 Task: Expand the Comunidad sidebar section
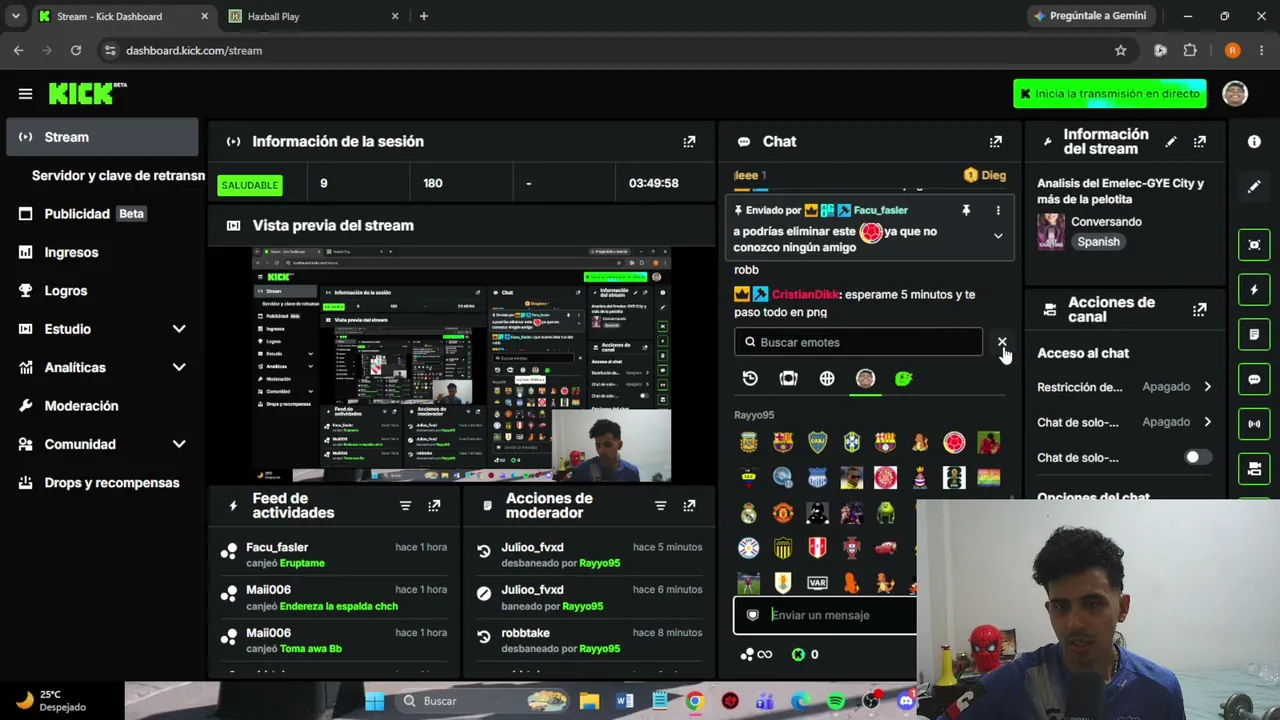point(179,444)
